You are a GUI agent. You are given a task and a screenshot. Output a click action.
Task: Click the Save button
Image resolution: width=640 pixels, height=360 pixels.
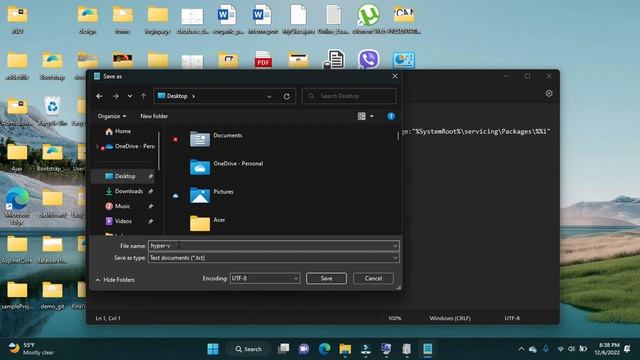click(x=326, y=278)
